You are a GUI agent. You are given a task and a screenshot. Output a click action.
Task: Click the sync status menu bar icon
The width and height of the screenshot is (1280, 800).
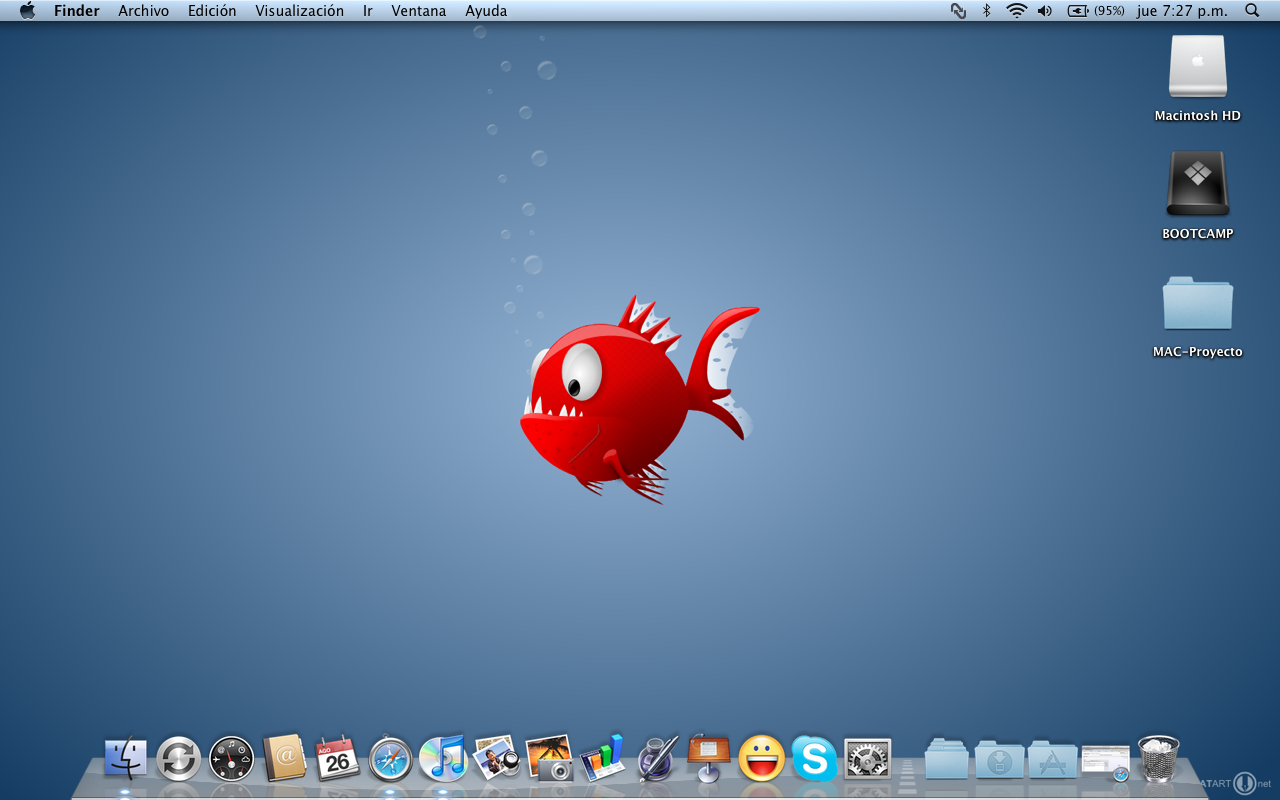click(x=958, y=11)
